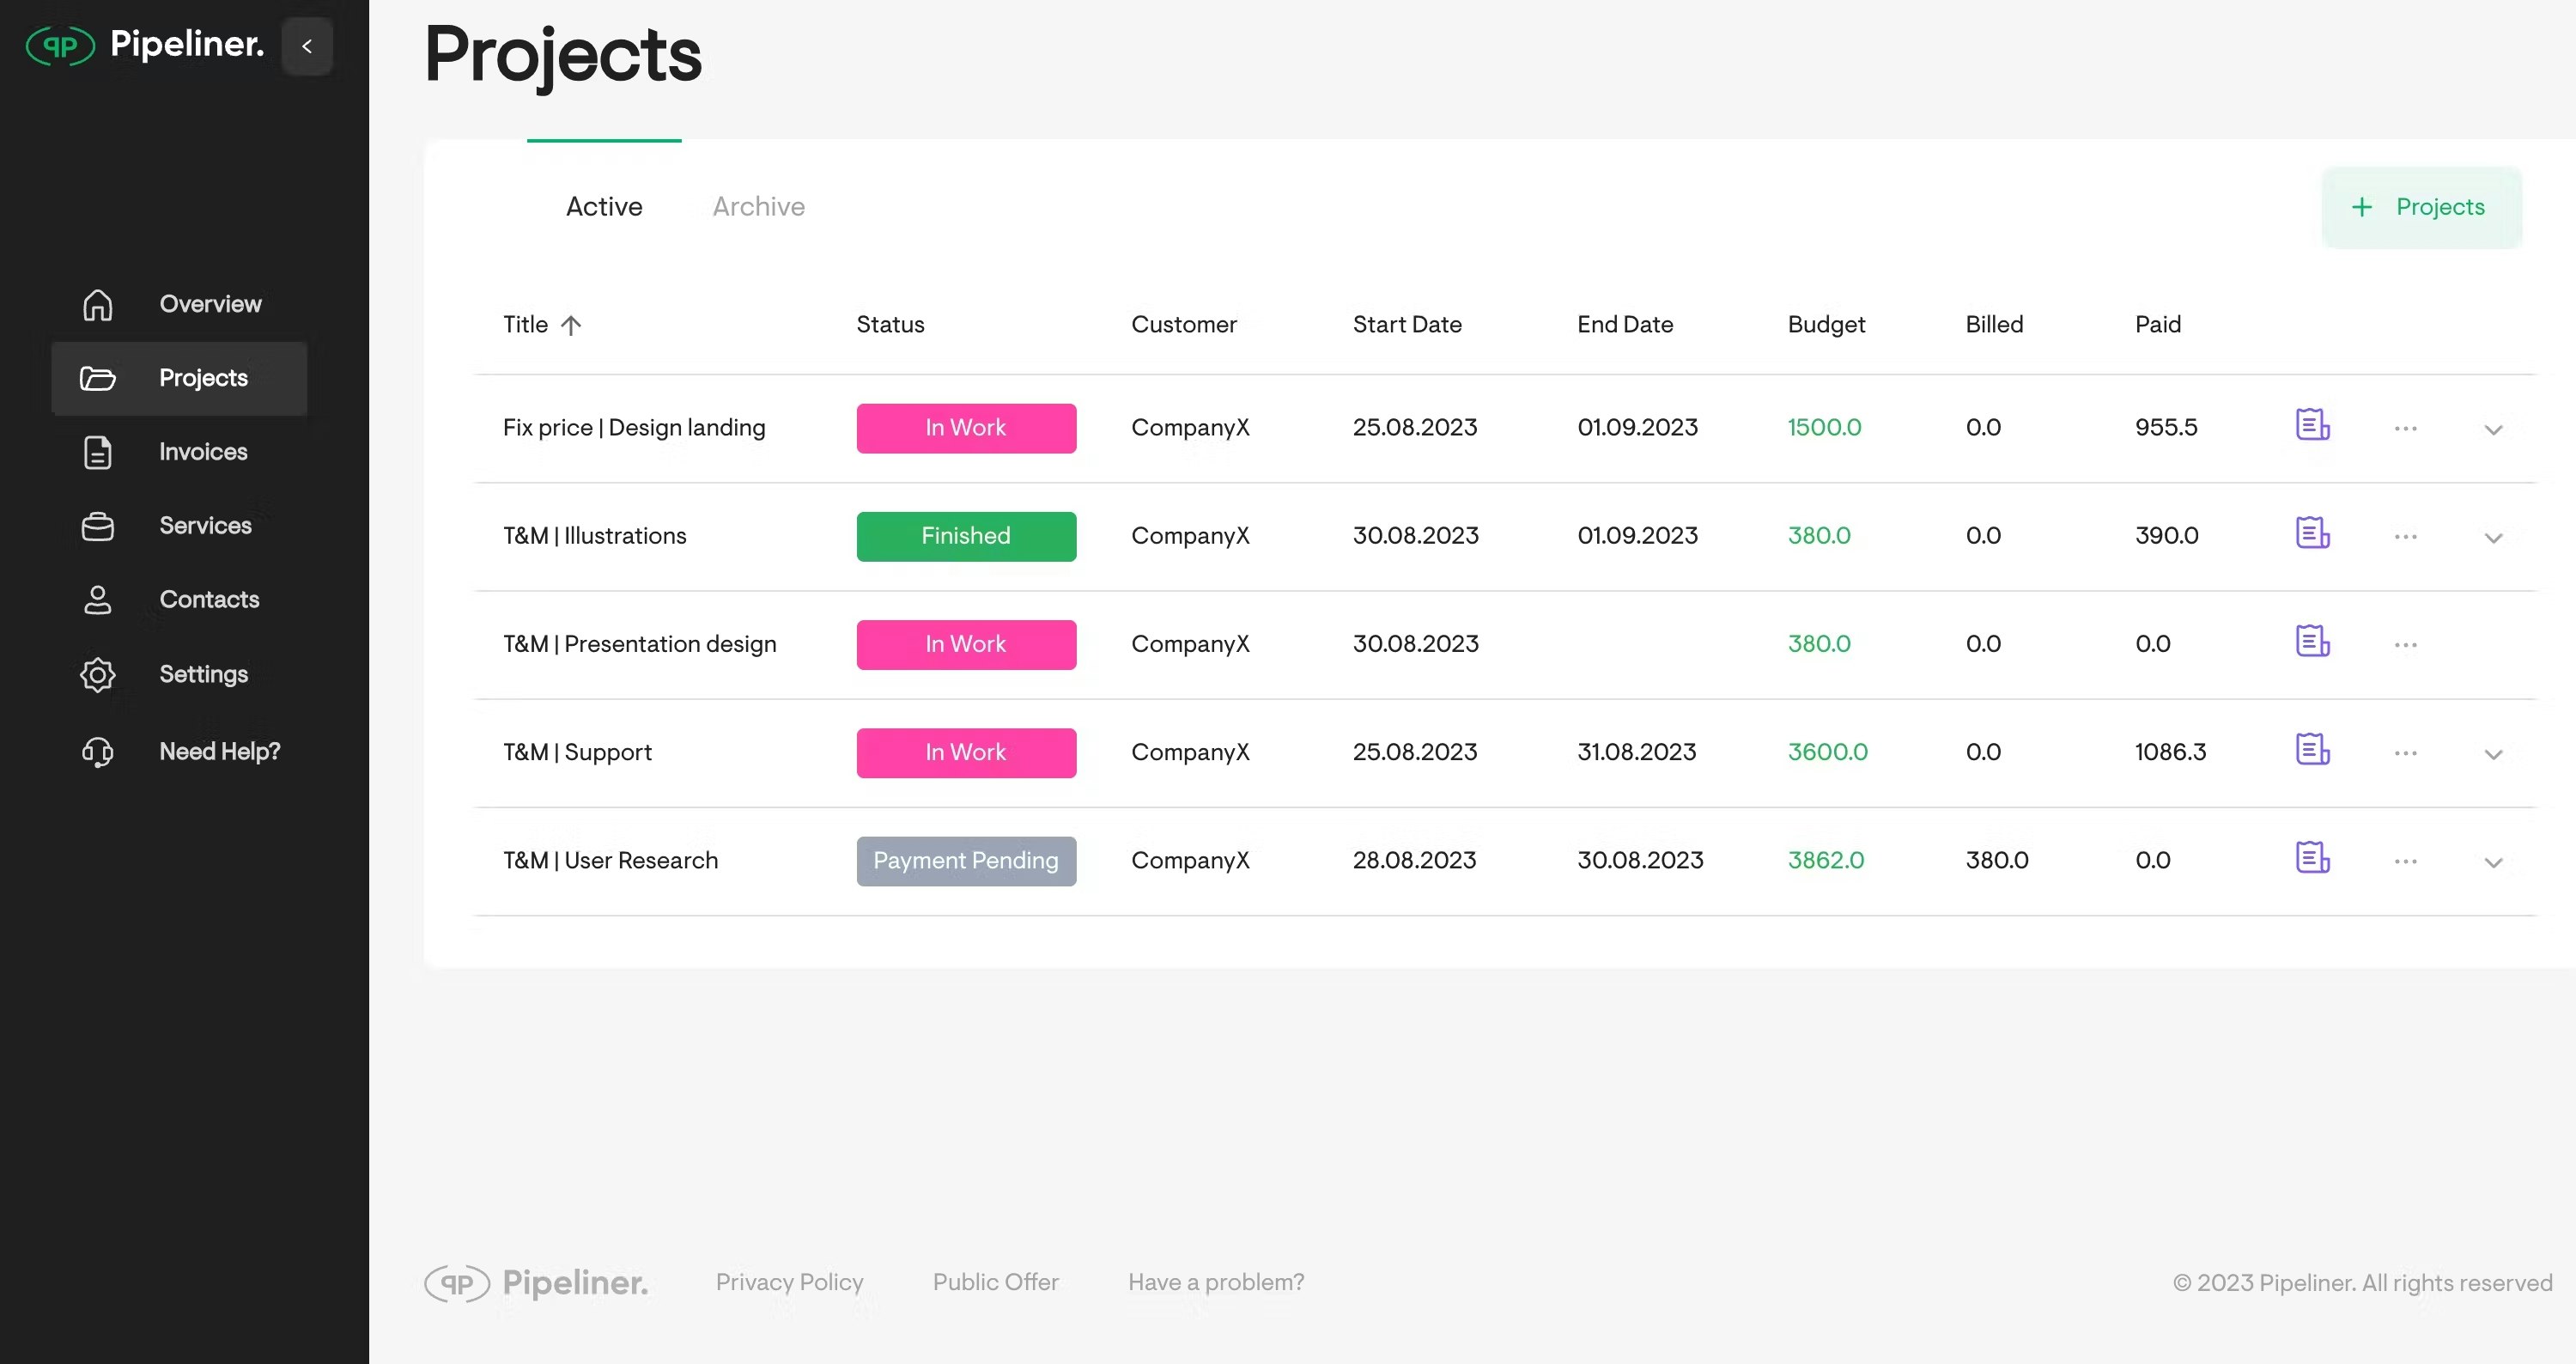Select the Active tab
This screenshot has width=2576, height=1364.
click(604, 207)
